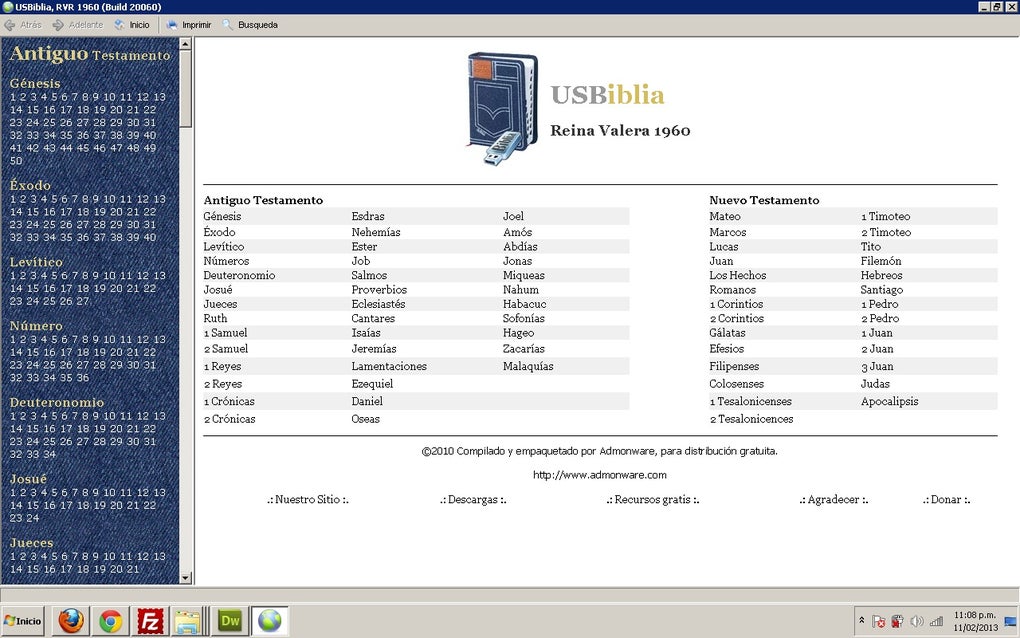Open Salmos in the book table
This screenshot has width=1020, height=638.
point(369,276)
